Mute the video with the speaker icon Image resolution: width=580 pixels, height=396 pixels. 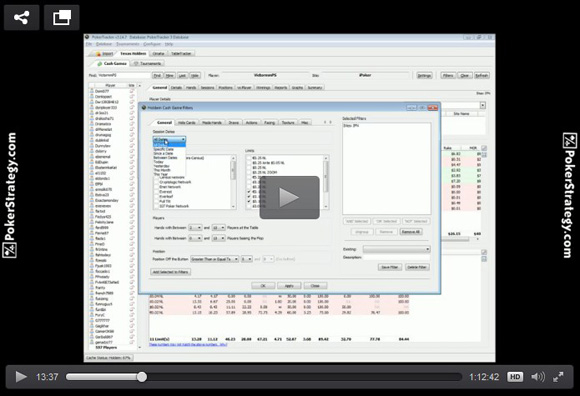coord(538,377)
